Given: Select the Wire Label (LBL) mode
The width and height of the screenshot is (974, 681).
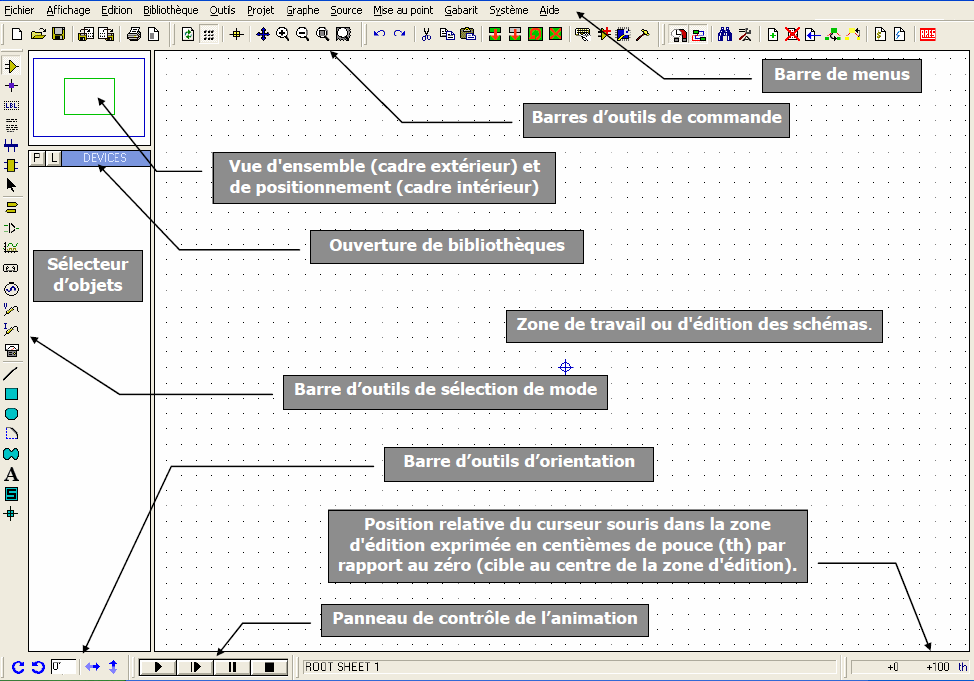Looking at the screenshot, I should coord(11,106).
